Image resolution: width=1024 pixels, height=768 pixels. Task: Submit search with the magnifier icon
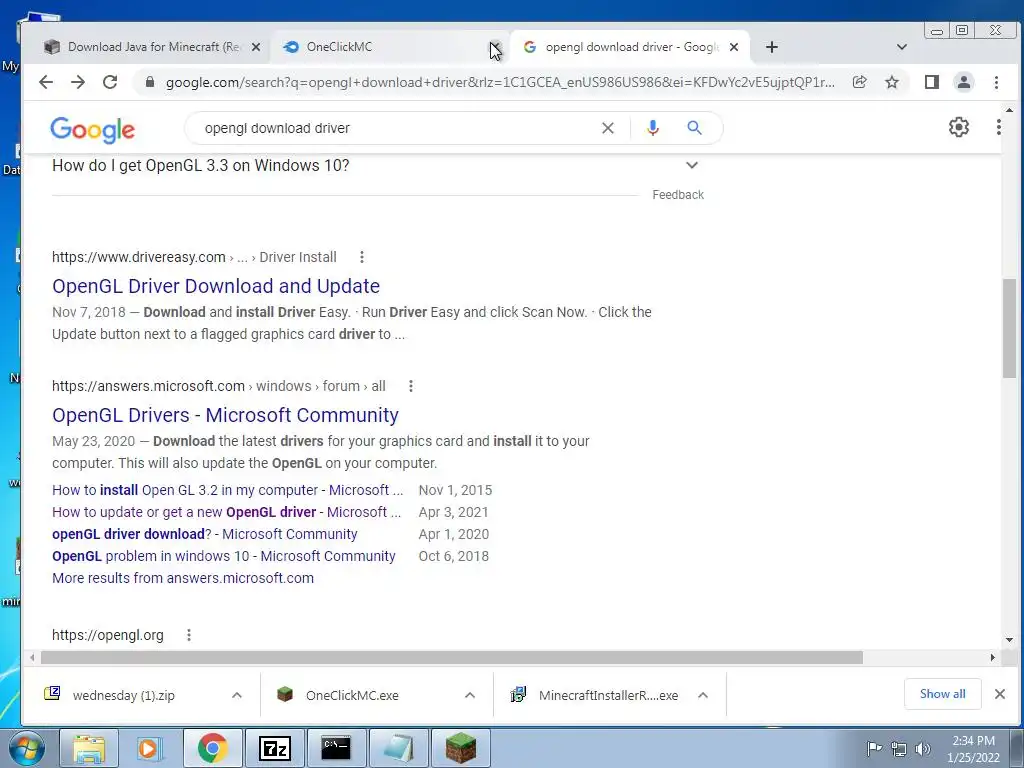coord(694,128)
